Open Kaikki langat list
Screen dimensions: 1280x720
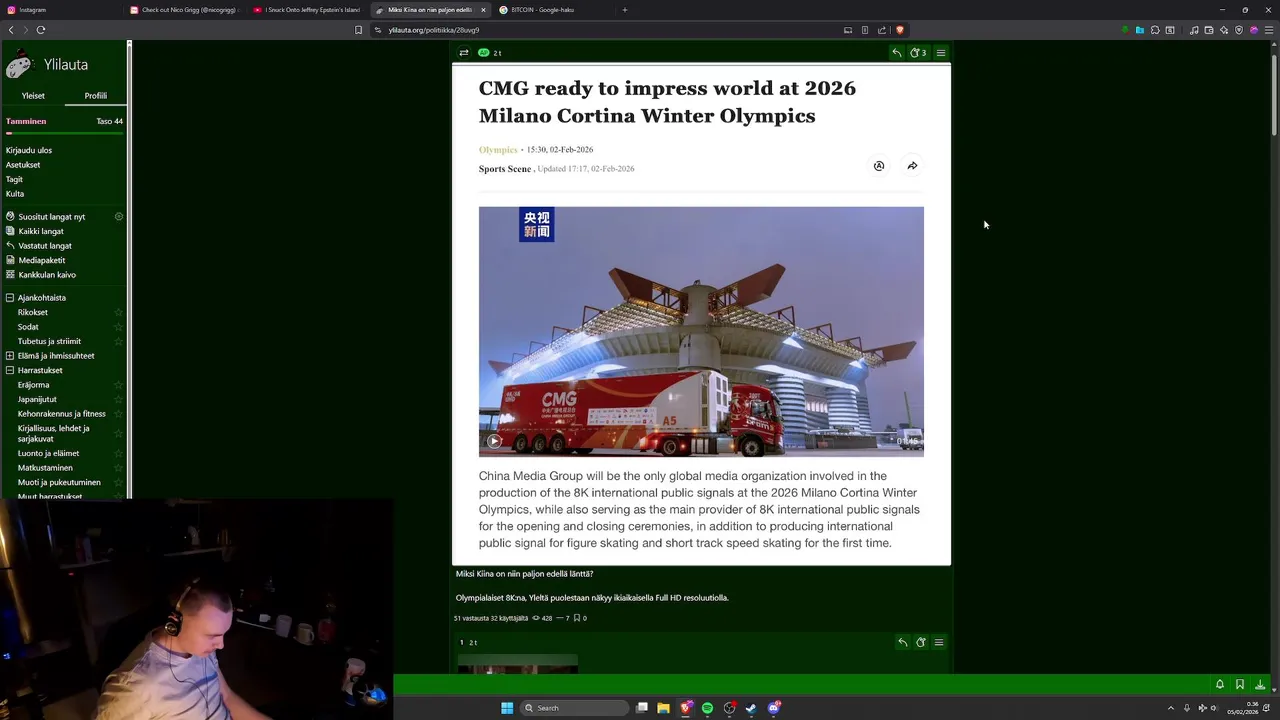[41, 232]
